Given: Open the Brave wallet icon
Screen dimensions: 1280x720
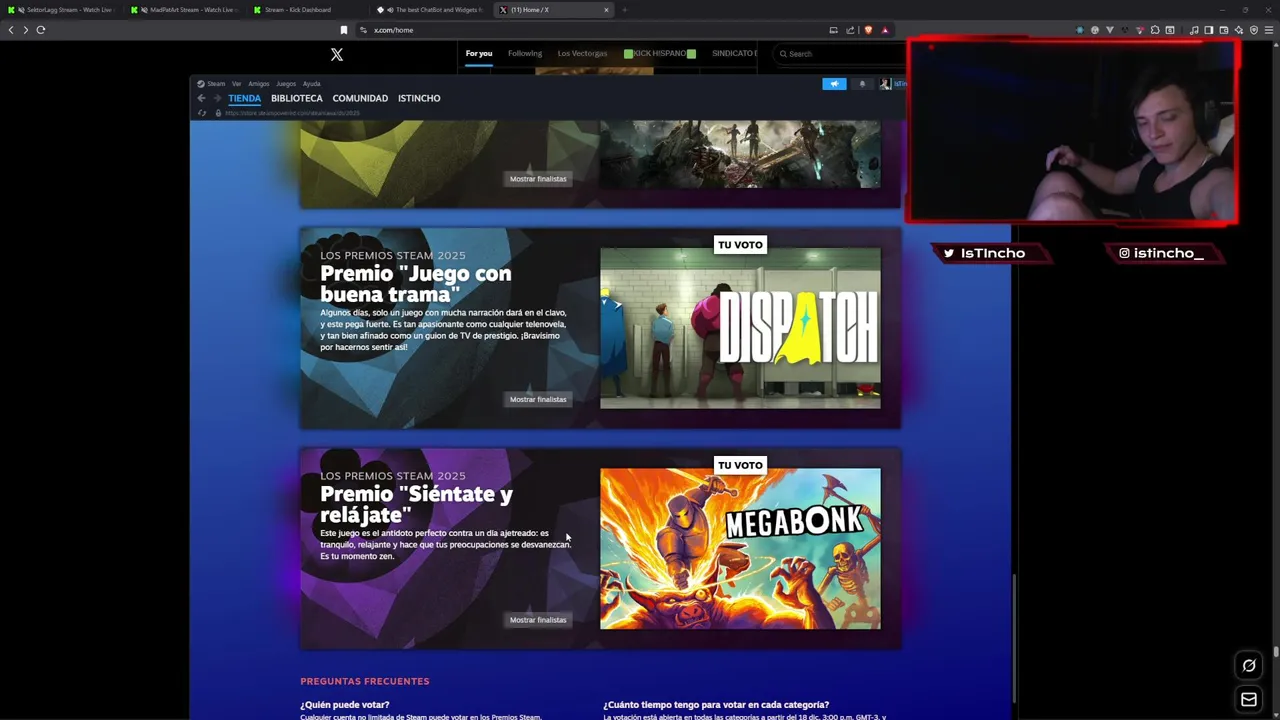Looking at the screenshot, I should 1225,30.
